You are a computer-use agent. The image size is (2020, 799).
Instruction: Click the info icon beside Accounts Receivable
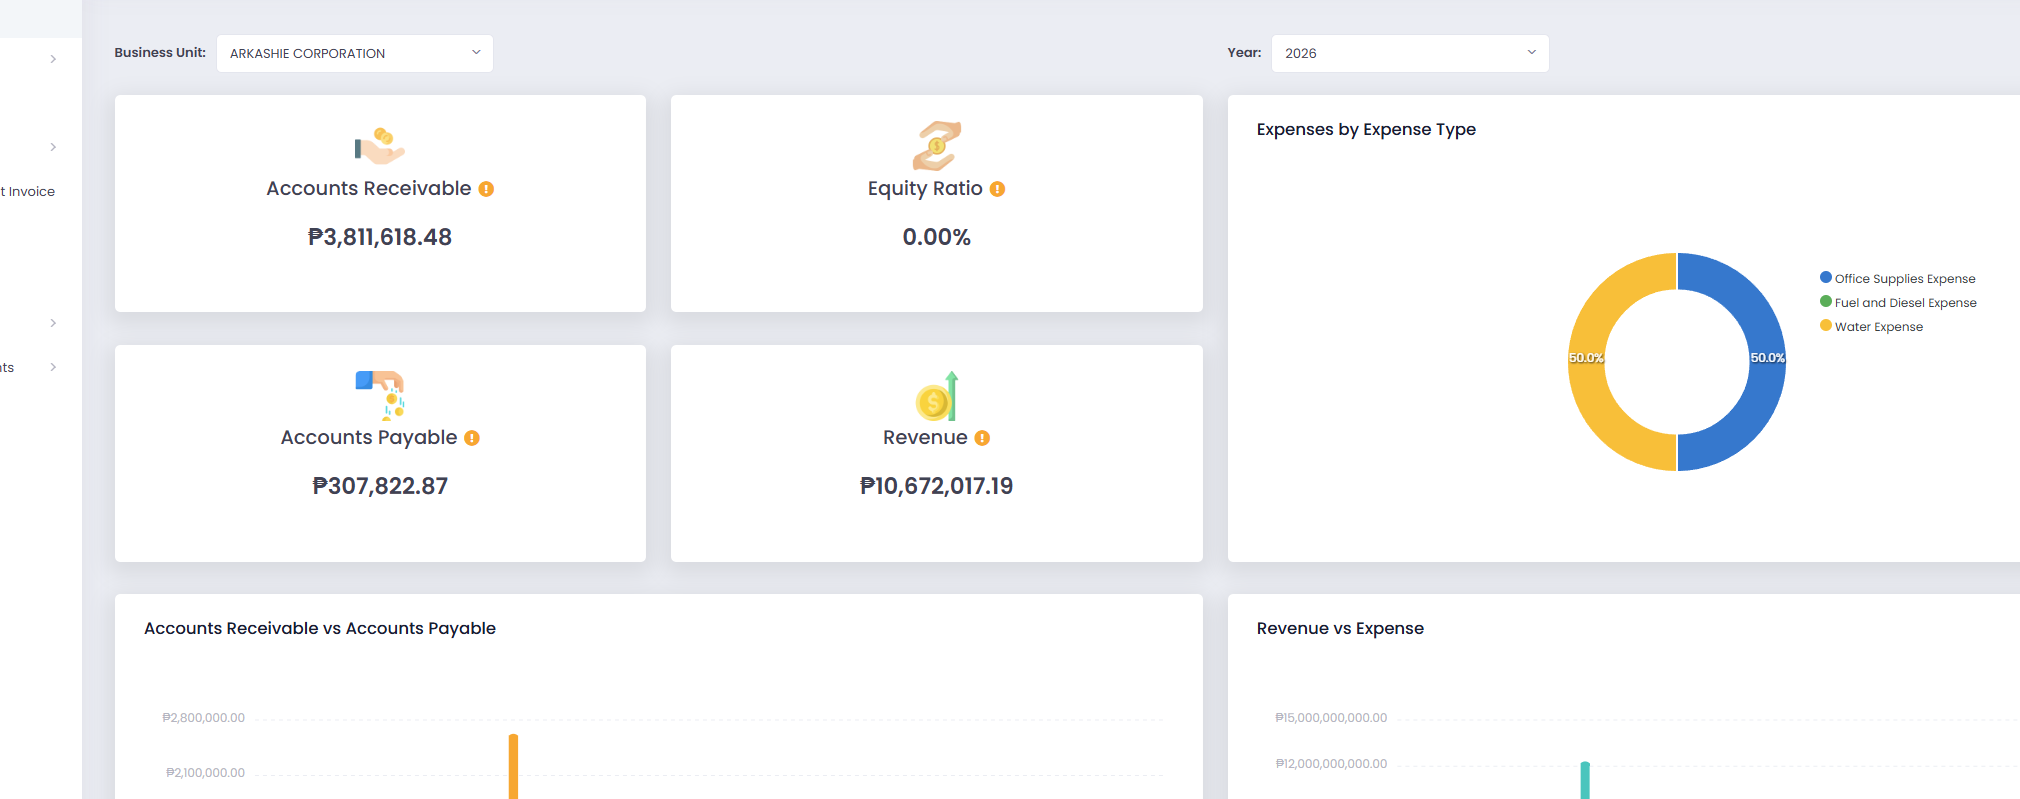point(486,189)
